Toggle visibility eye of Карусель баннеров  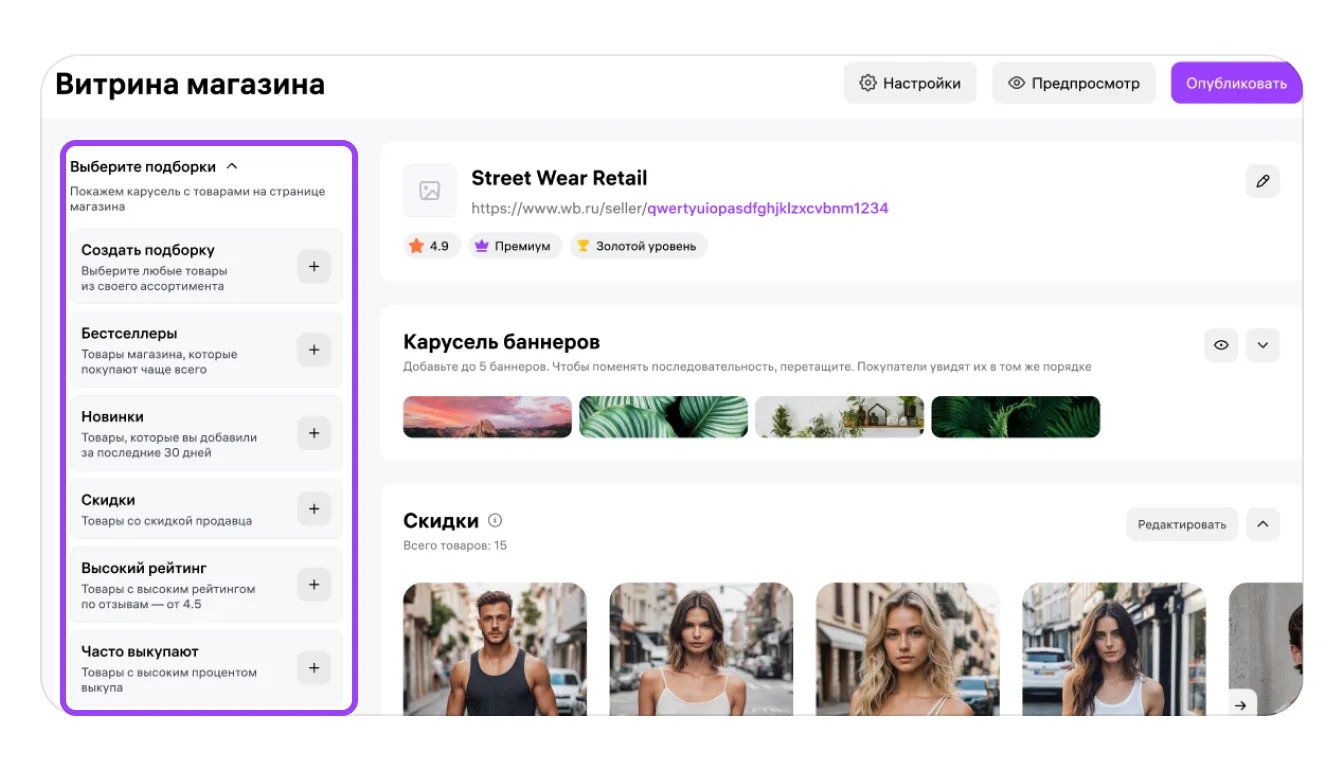[1221, 345]
